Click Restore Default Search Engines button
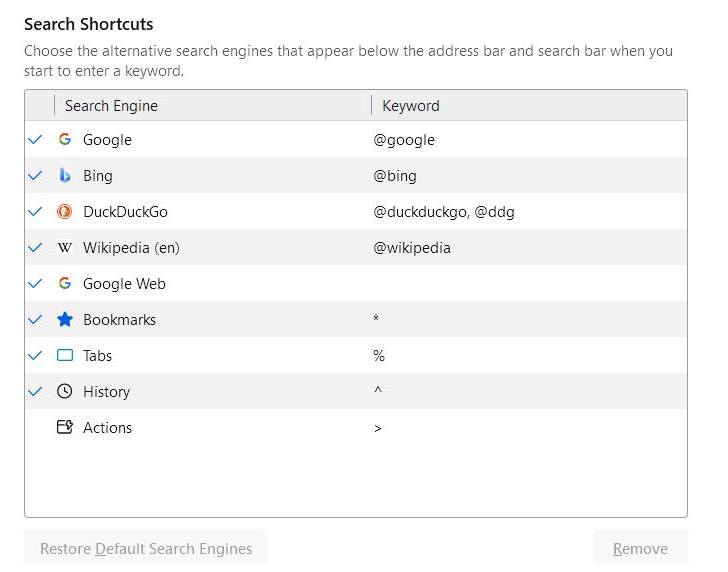This screenshot has height=572, width=728. (146, 548)
